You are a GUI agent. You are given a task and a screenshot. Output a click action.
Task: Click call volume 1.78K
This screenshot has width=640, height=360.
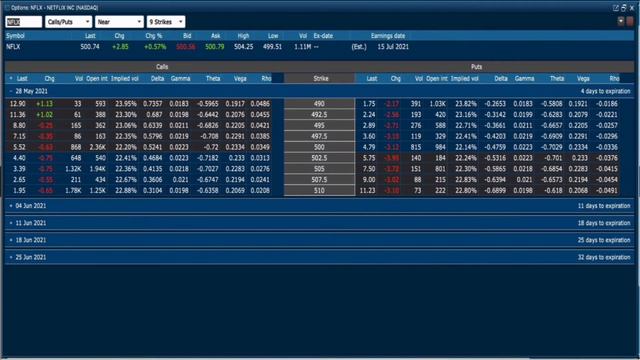tap(73, 191)
